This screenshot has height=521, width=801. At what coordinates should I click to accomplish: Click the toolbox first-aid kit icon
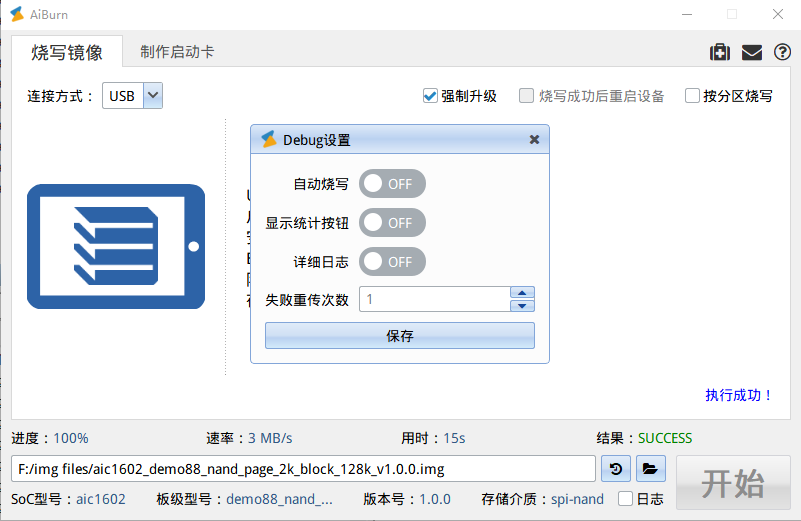click(x=719, y=53)
